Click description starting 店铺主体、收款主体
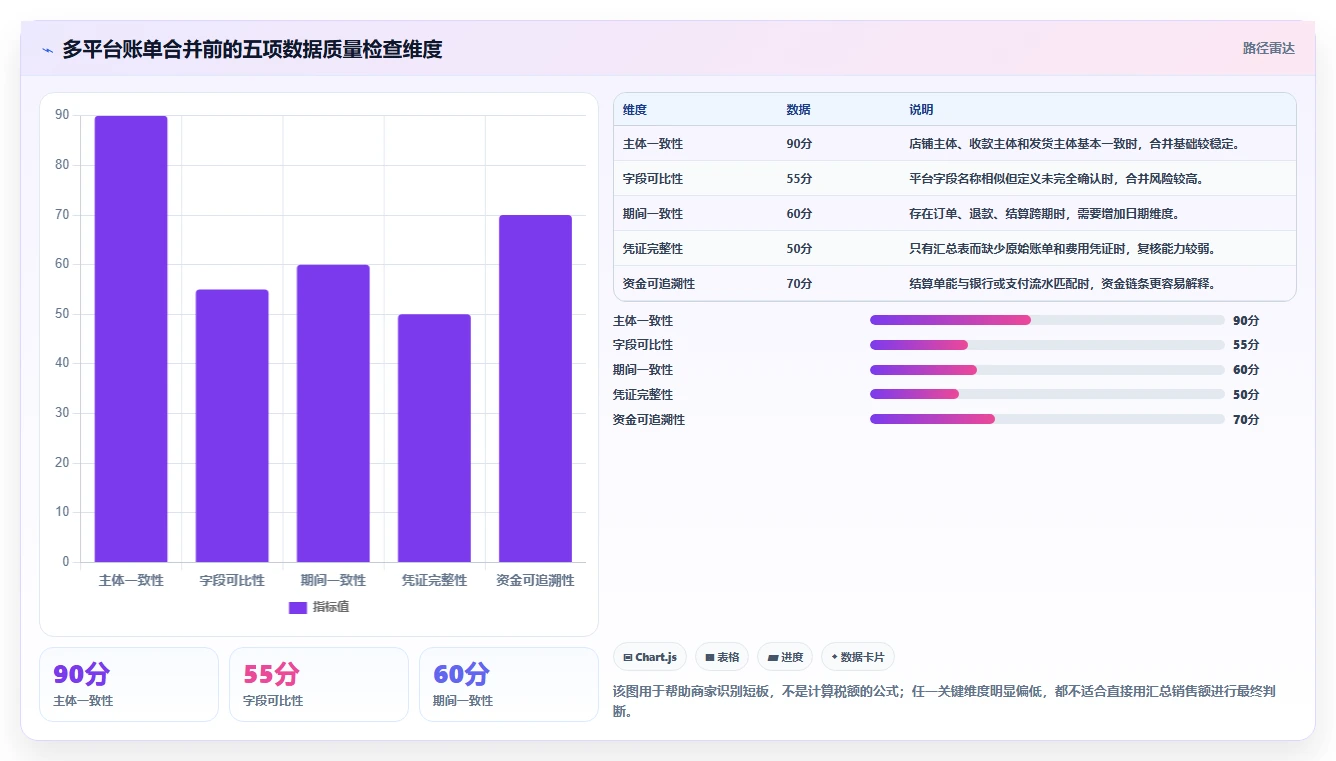This screenshot has height=761, width=1336. (1075, 144)
